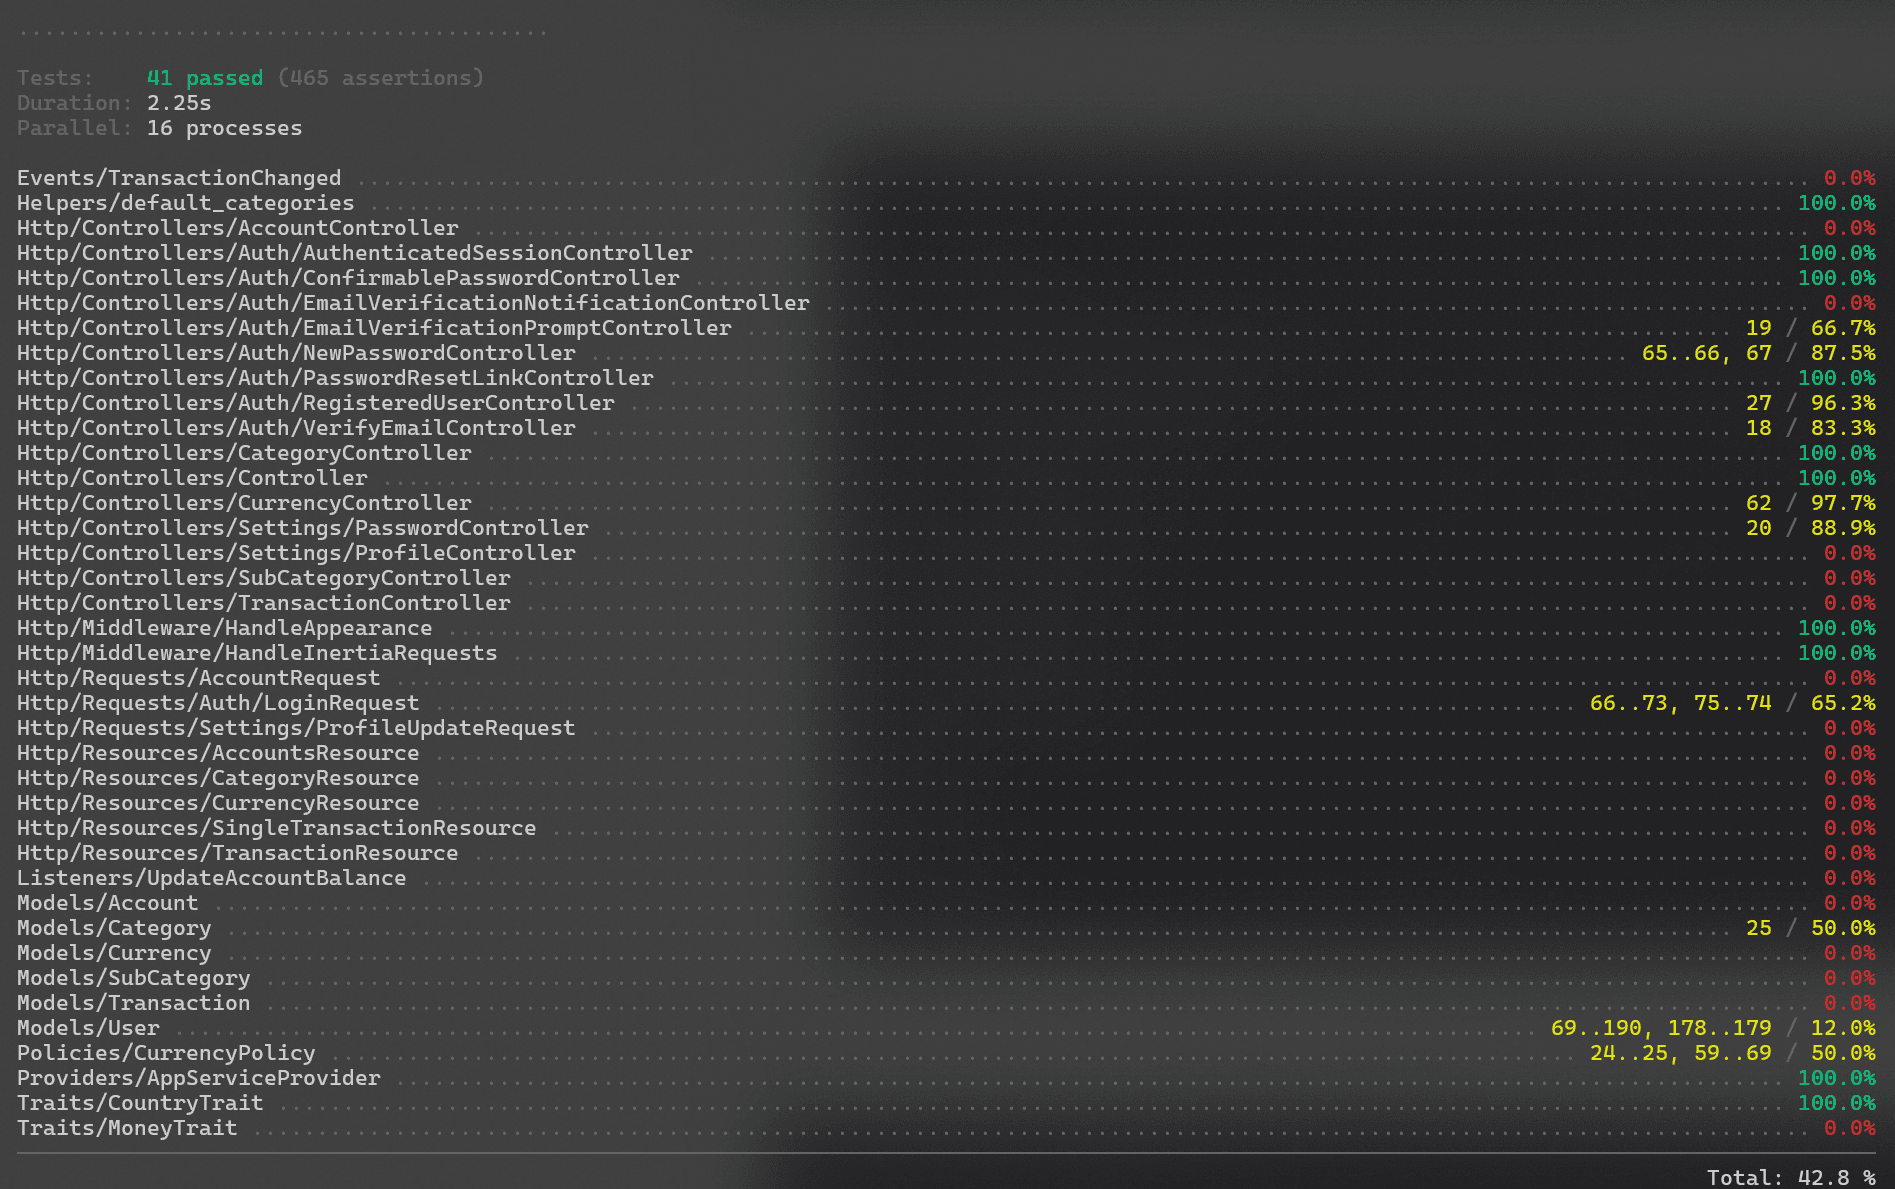Click the Traits/MoneyTrait entry

pyautogui.click(x=126, y=1127)
